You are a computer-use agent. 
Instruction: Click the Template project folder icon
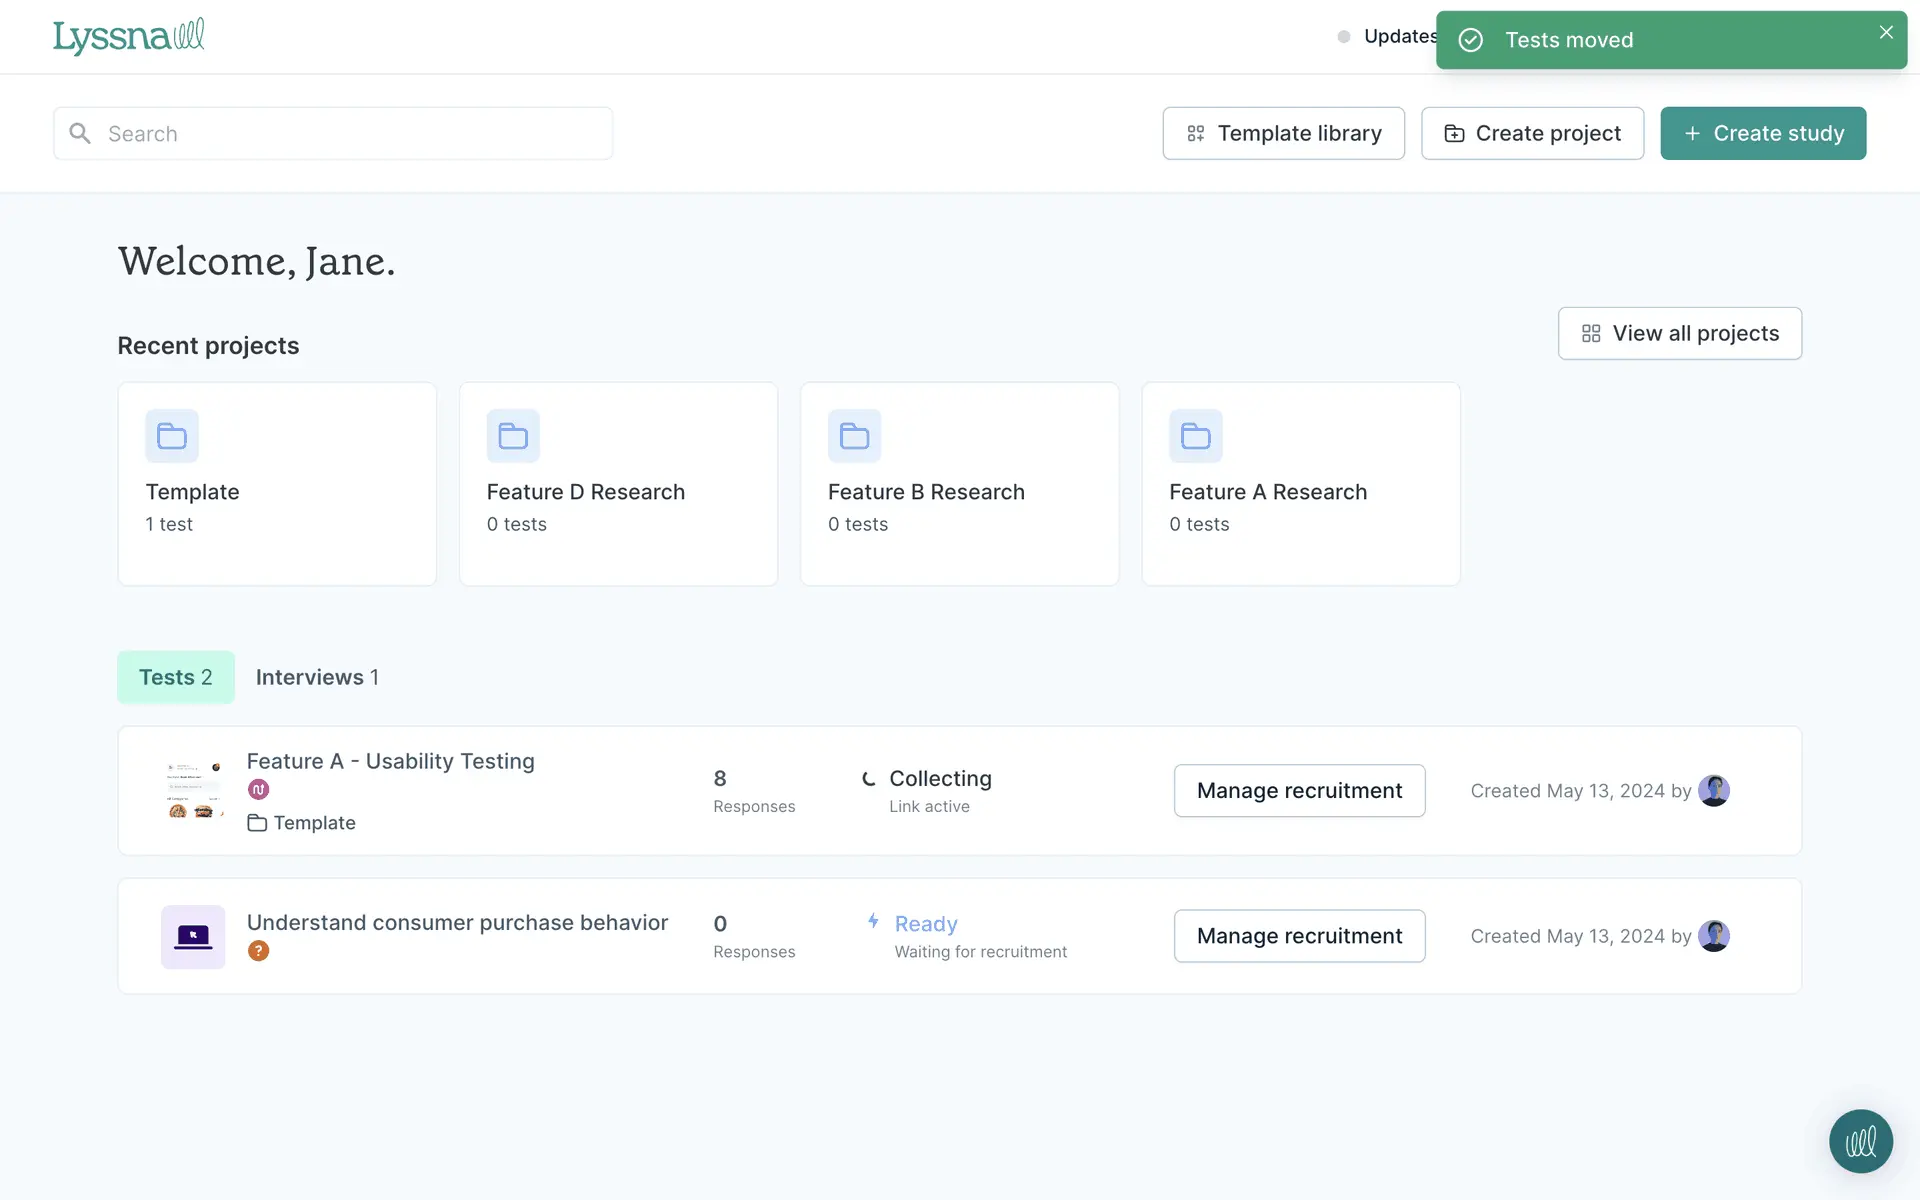(x=172, y=436)
